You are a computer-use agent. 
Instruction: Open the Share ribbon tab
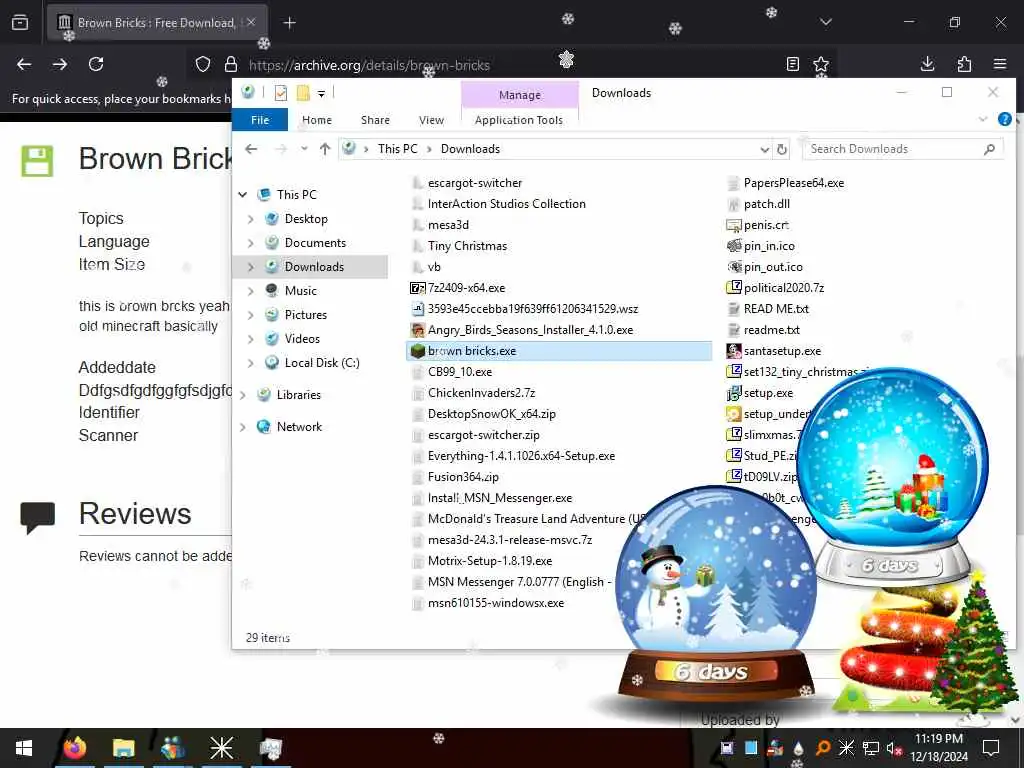coord(375,120)
